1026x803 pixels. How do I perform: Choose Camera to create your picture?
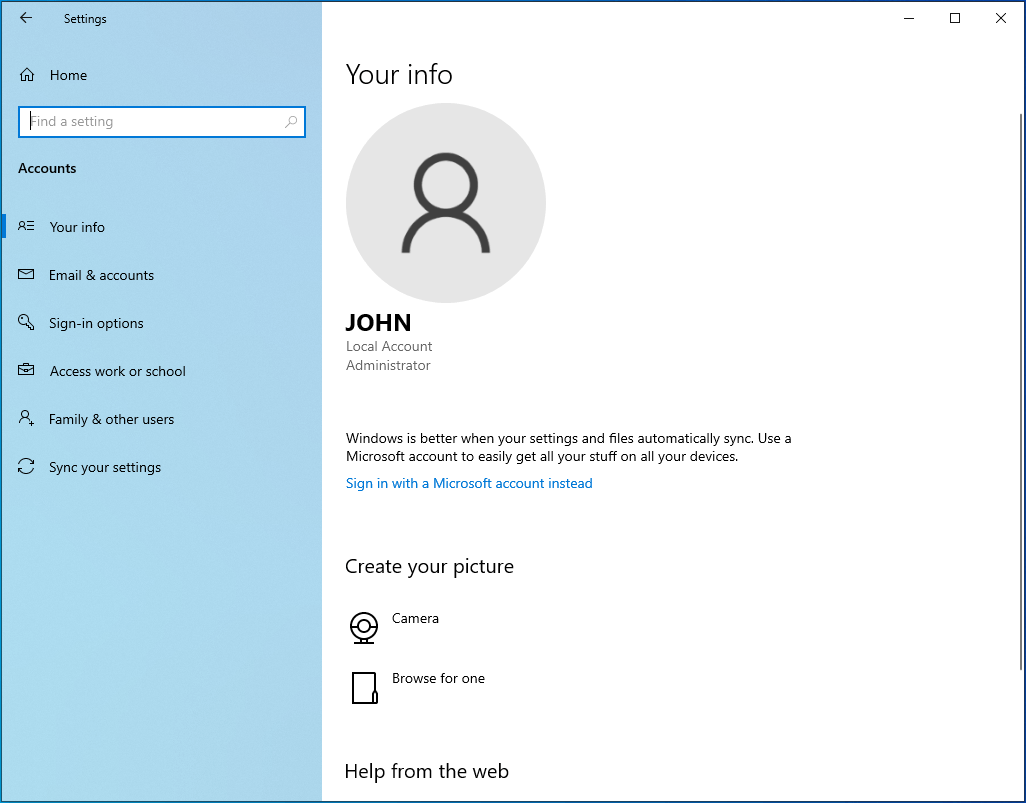pos(415,619)
